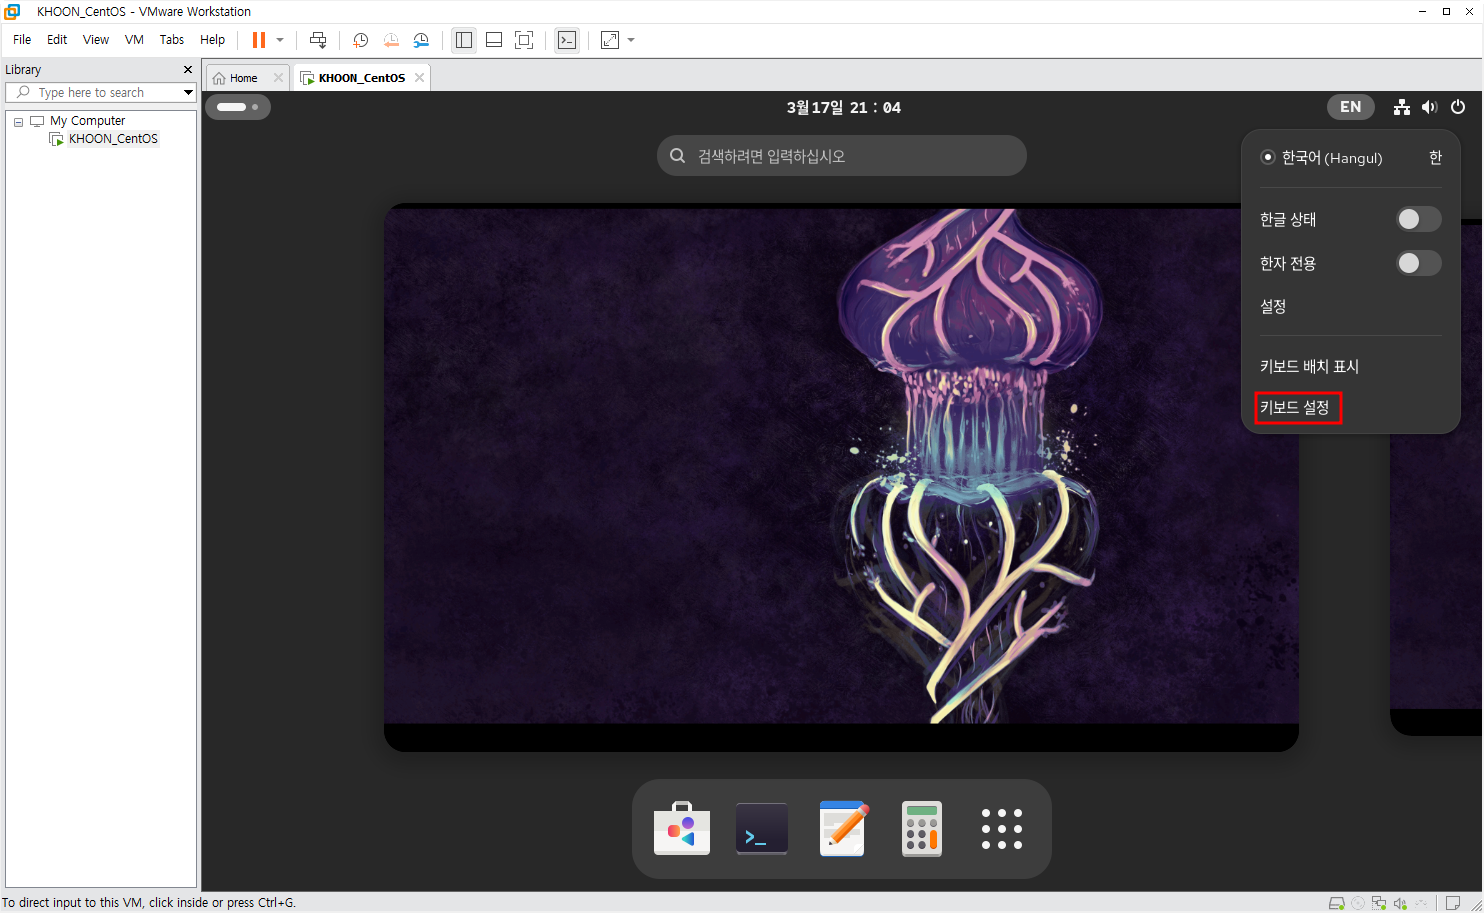
Task: Open the VM menu
Action: pos(134,40)
